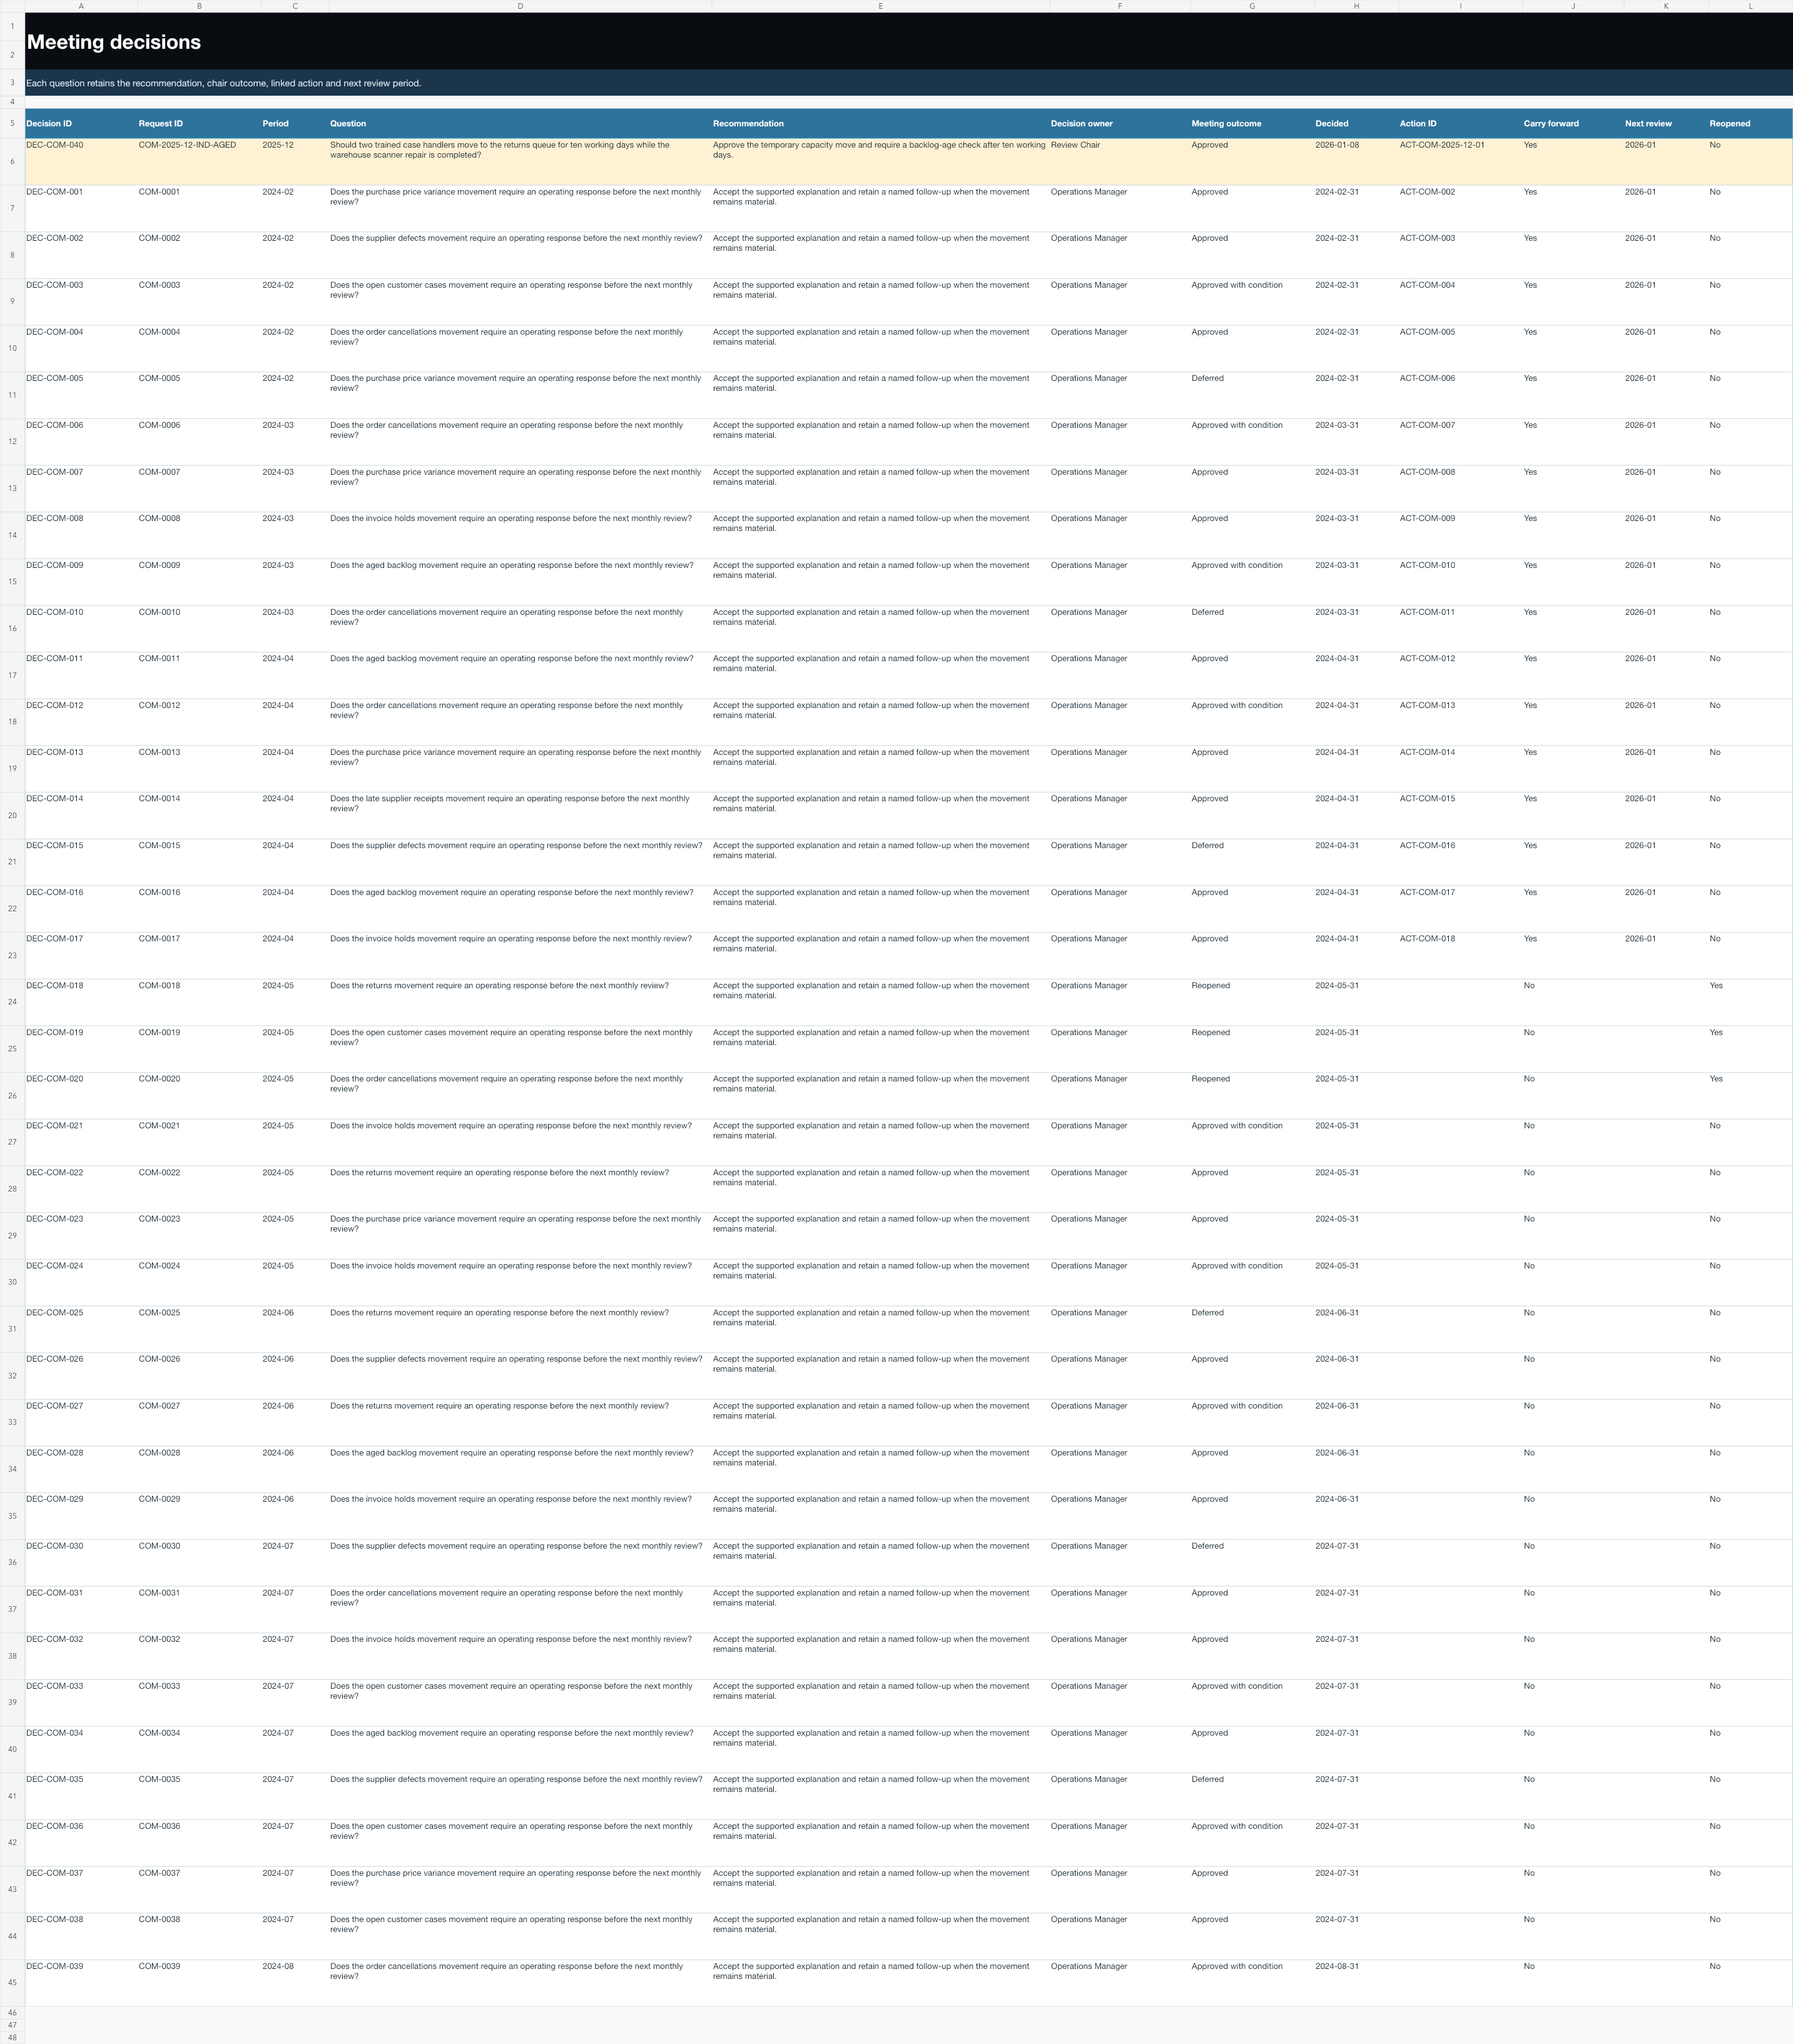The image size is (1793, 2044).
Task: Select cell DEC-COM-040
Action: point(81,161)
